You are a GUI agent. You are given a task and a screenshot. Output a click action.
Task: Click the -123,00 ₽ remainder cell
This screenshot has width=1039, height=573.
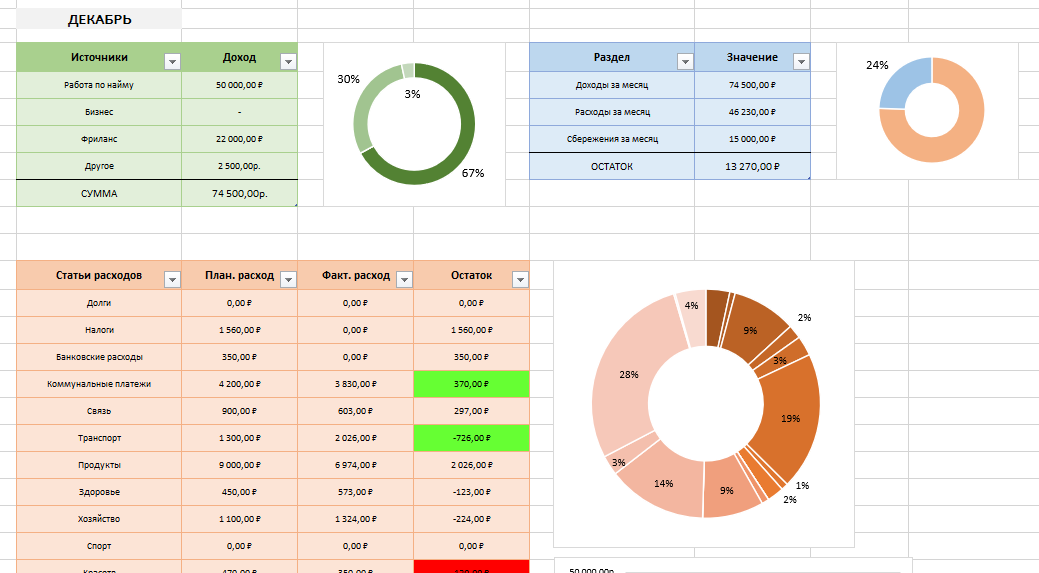coord(472,492)
